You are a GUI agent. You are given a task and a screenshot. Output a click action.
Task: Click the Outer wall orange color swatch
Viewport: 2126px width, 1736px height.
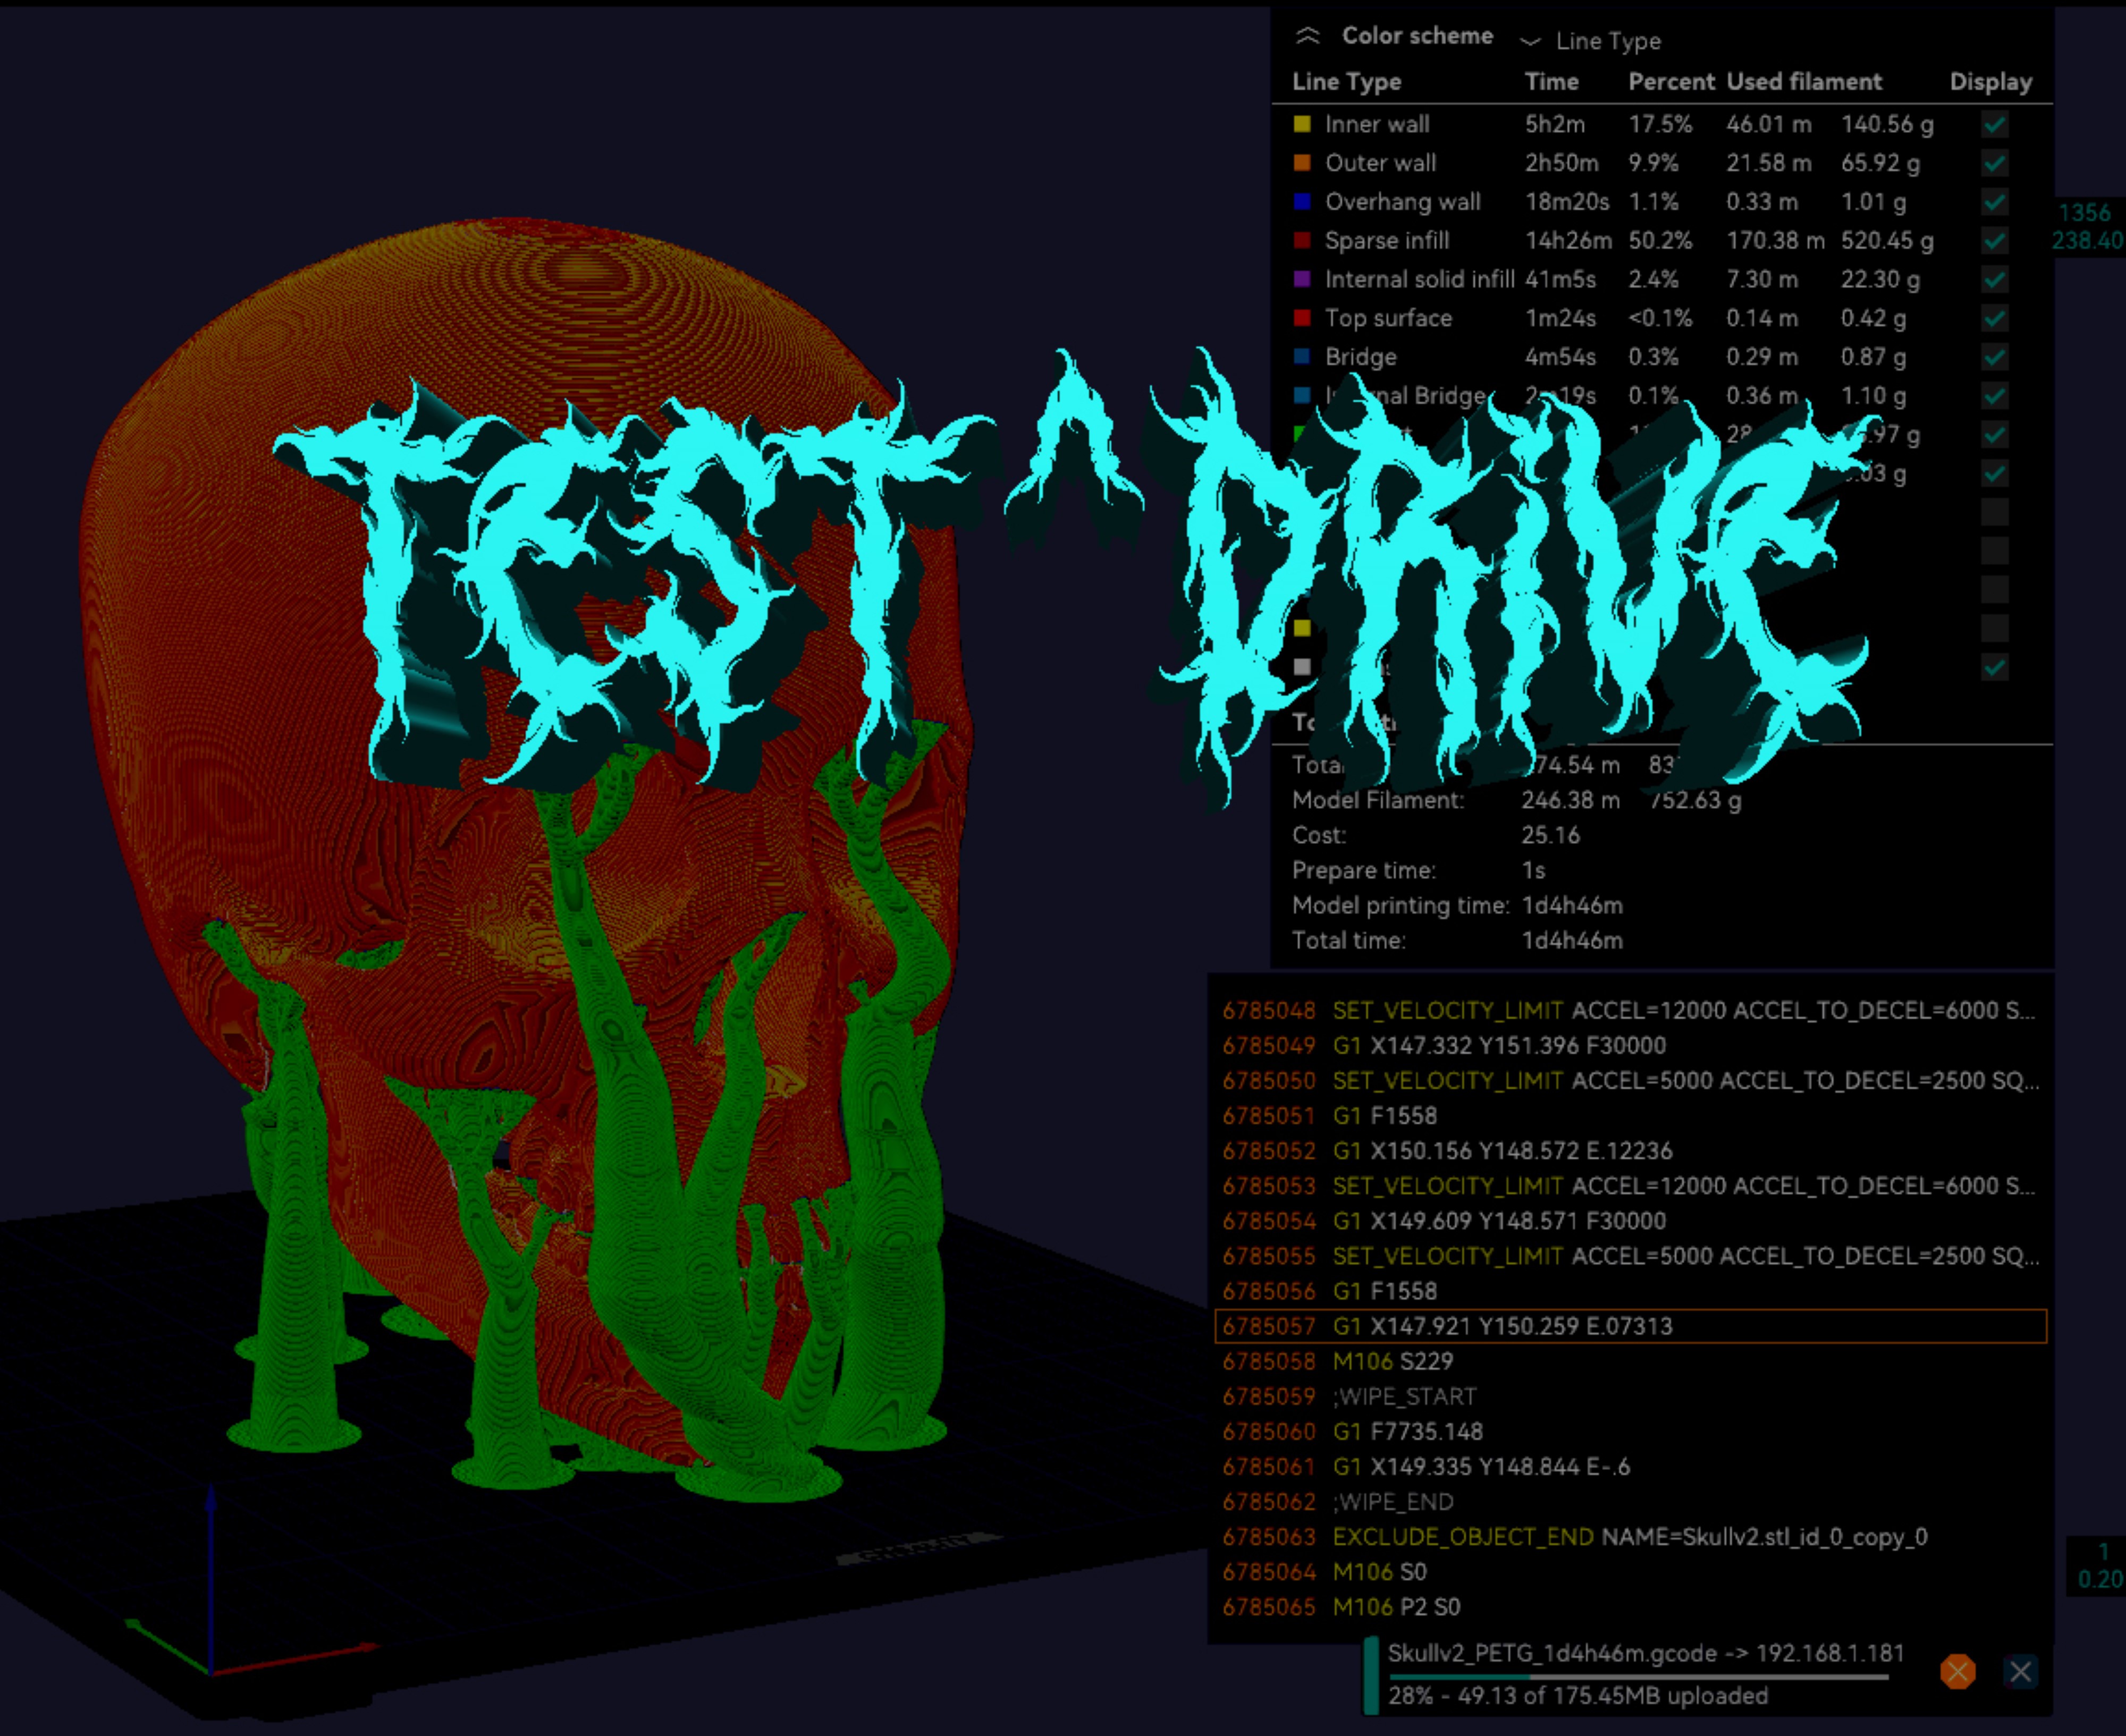click(x=1302, y=163)
